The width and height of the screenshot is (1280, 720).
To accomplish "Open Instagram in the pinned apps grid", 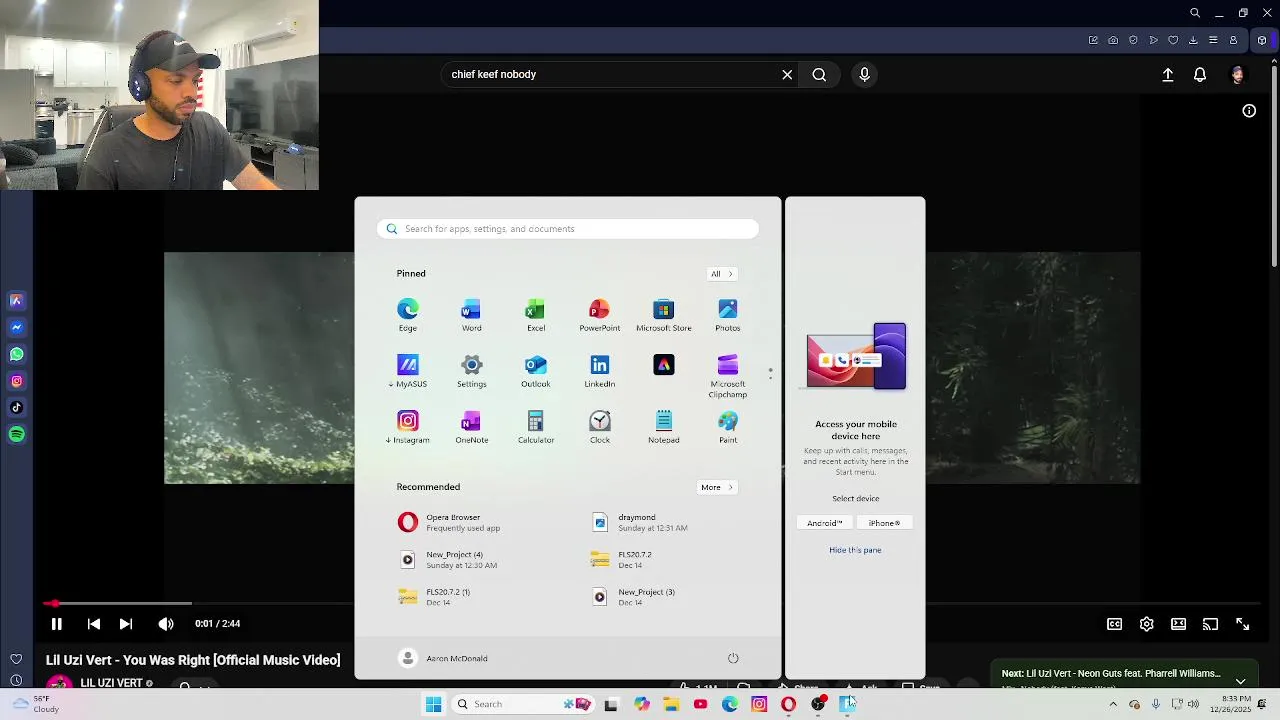I will click(x=407, y=427).
